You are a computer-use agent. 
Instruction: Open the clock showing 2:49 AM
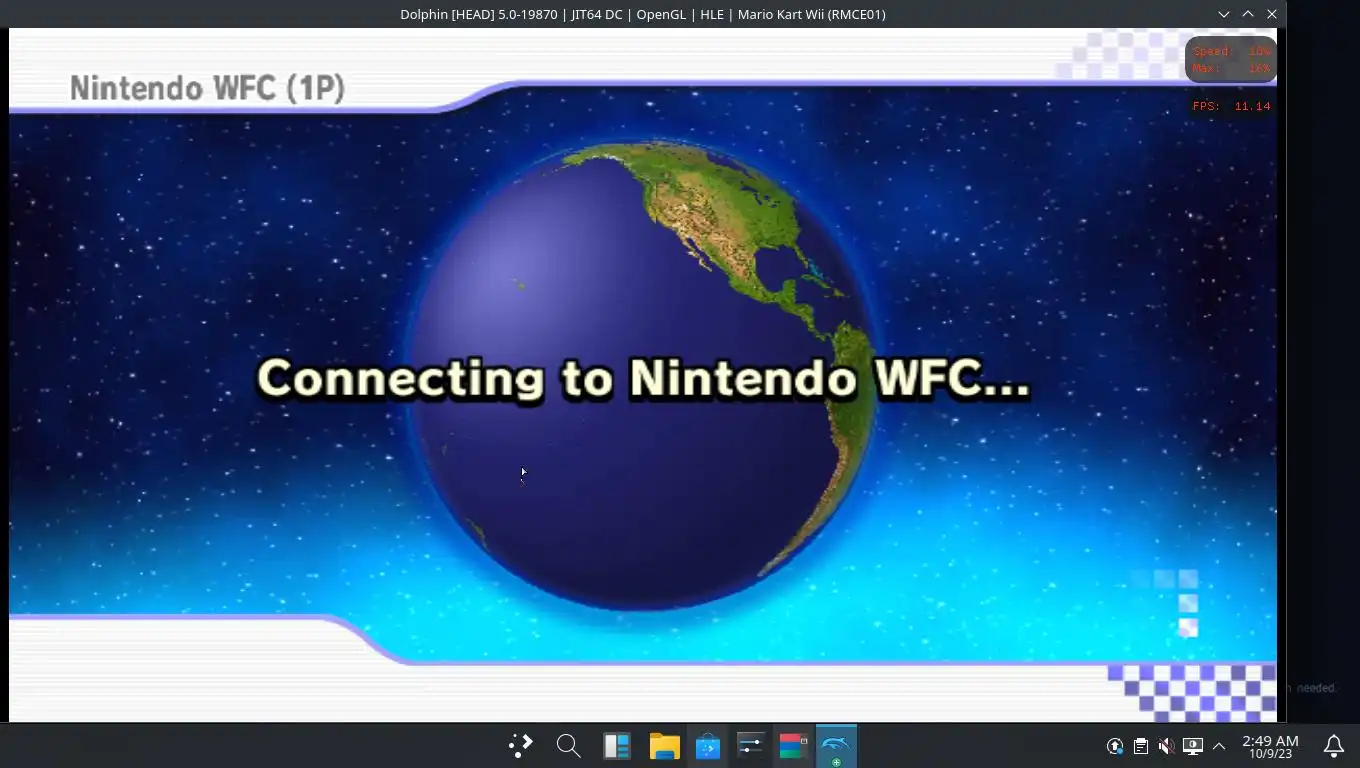click(1270, 746)
